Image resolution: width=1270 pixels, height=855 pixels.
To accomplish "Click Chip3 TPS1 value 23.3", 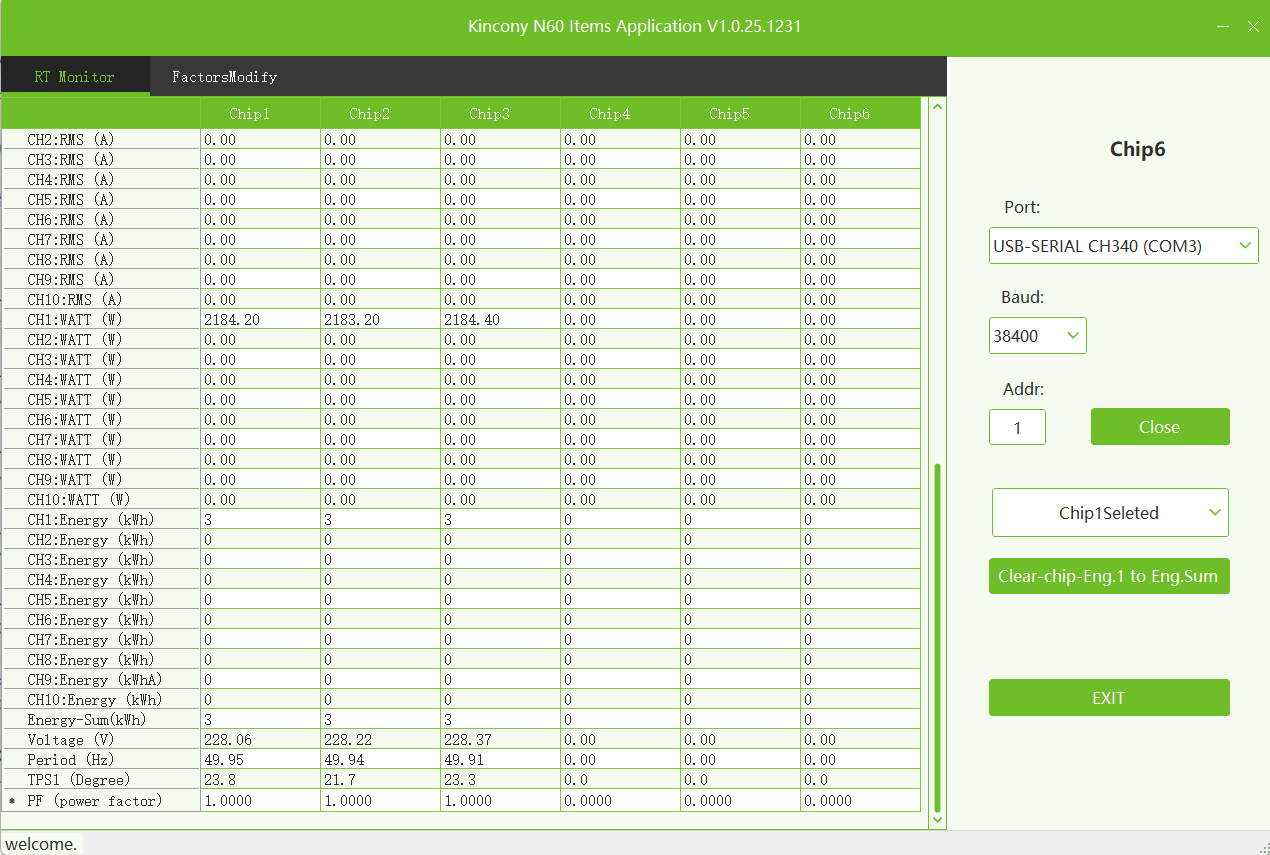I will (x=459, y=780).
